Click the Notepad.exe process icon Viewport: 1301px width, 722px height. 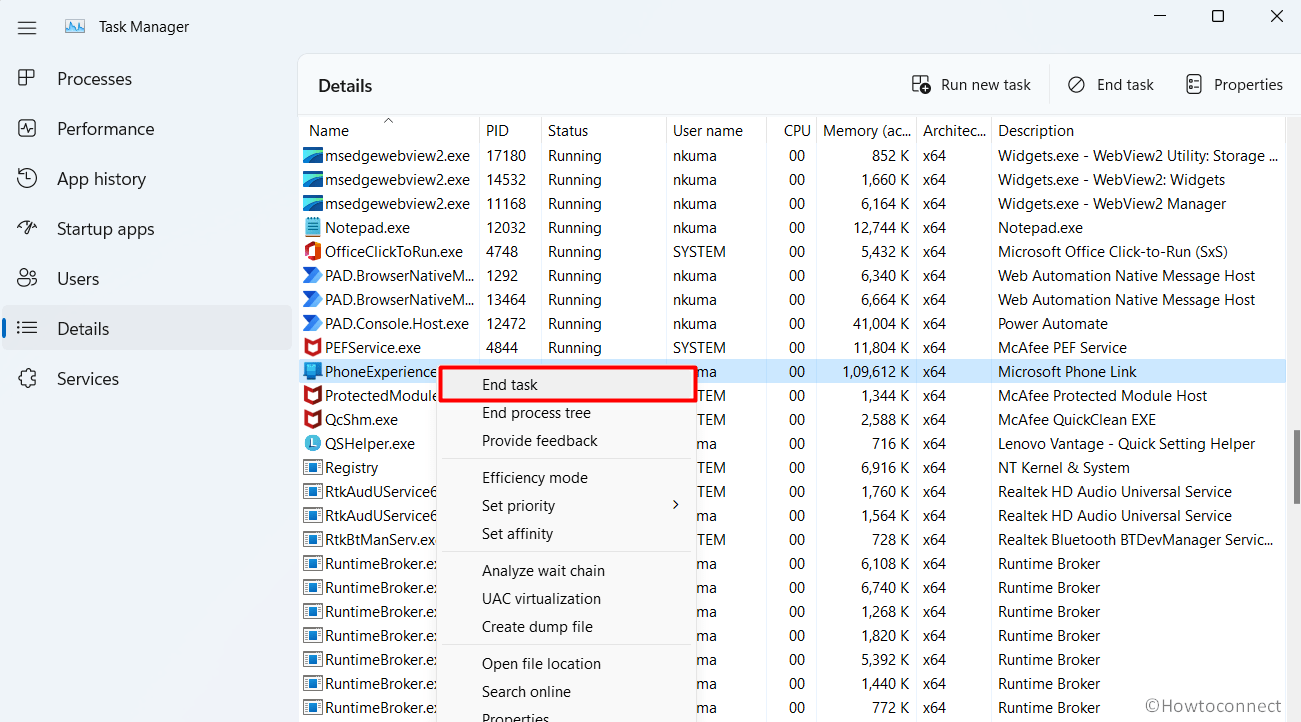click(x=313, y=228)
